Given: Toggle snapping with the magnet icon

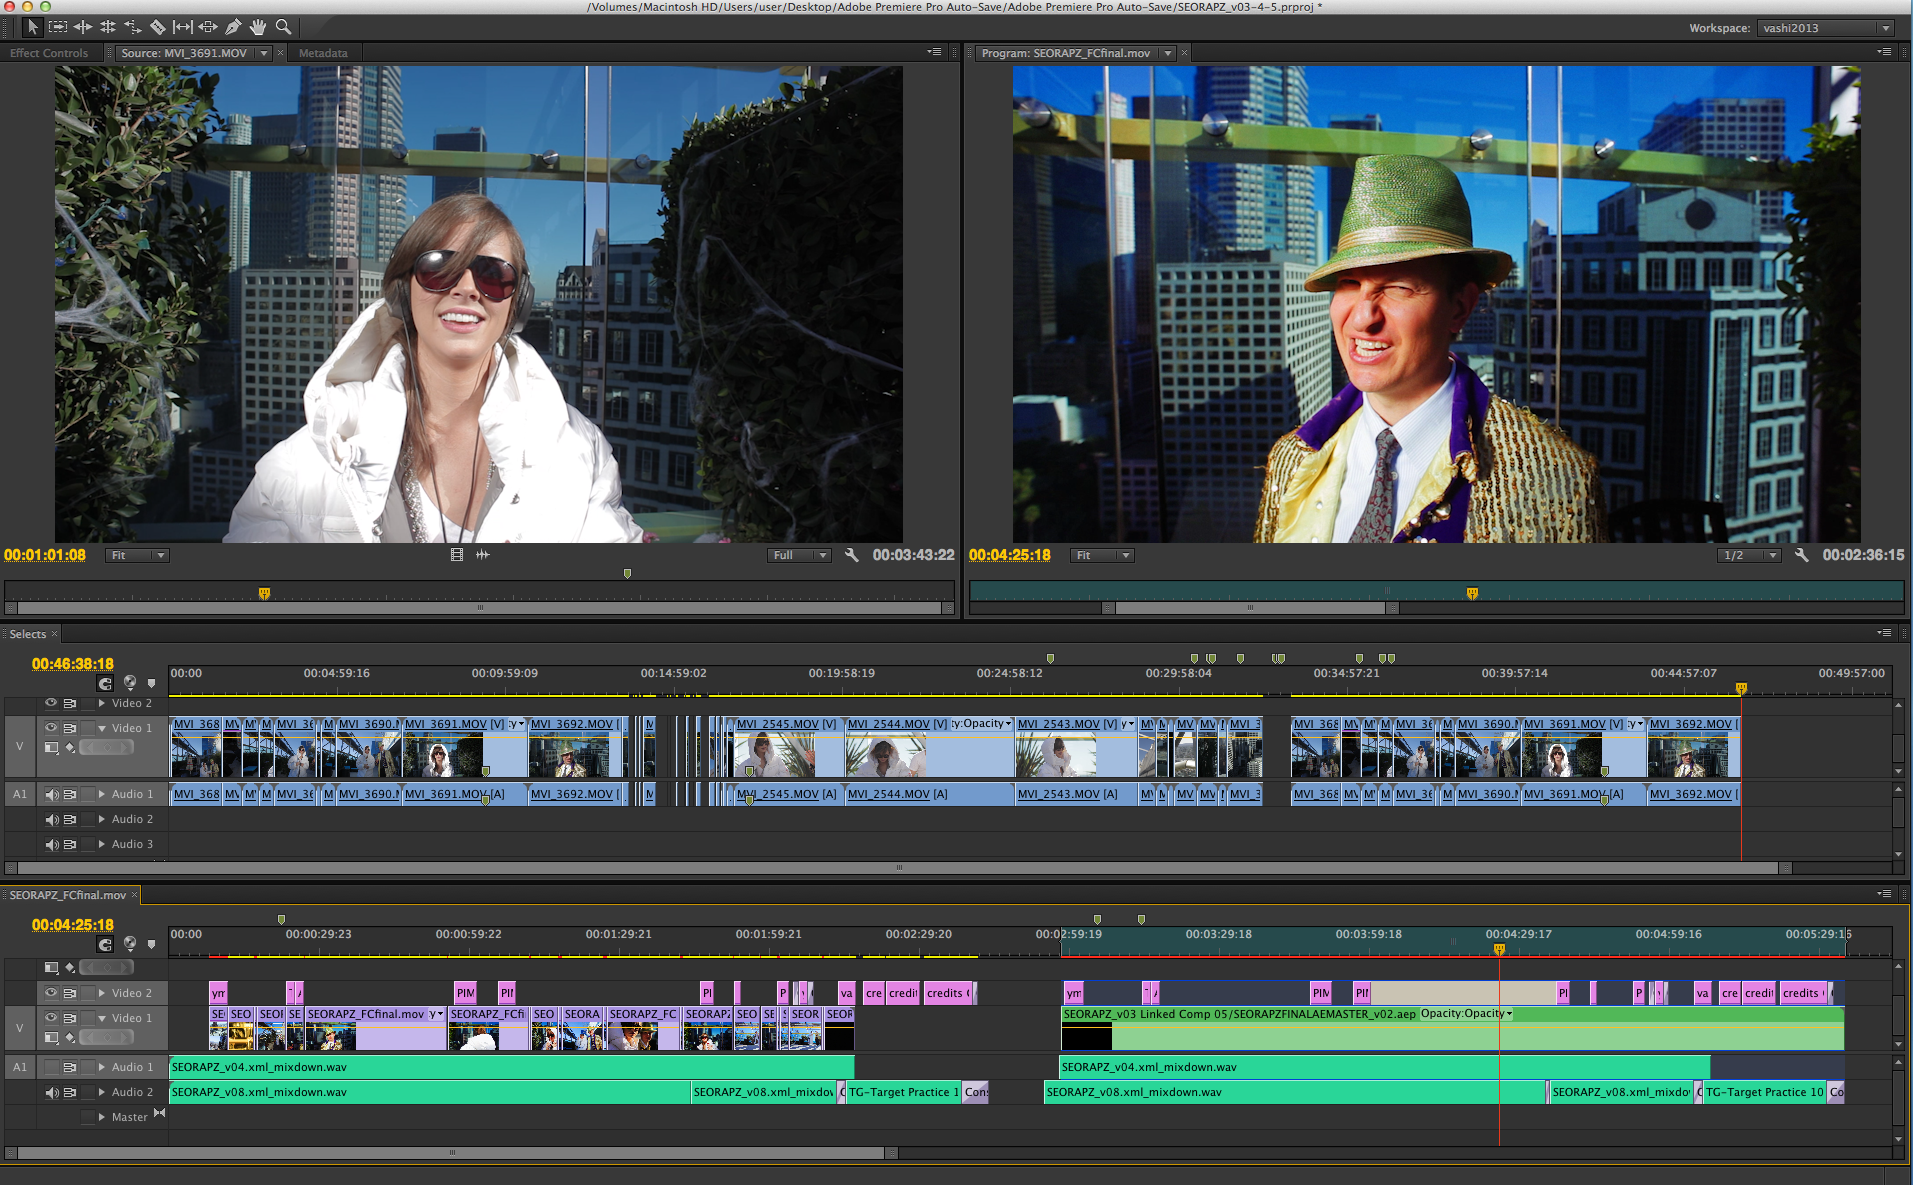Looking at the screenshot, I should click(105, 682).
